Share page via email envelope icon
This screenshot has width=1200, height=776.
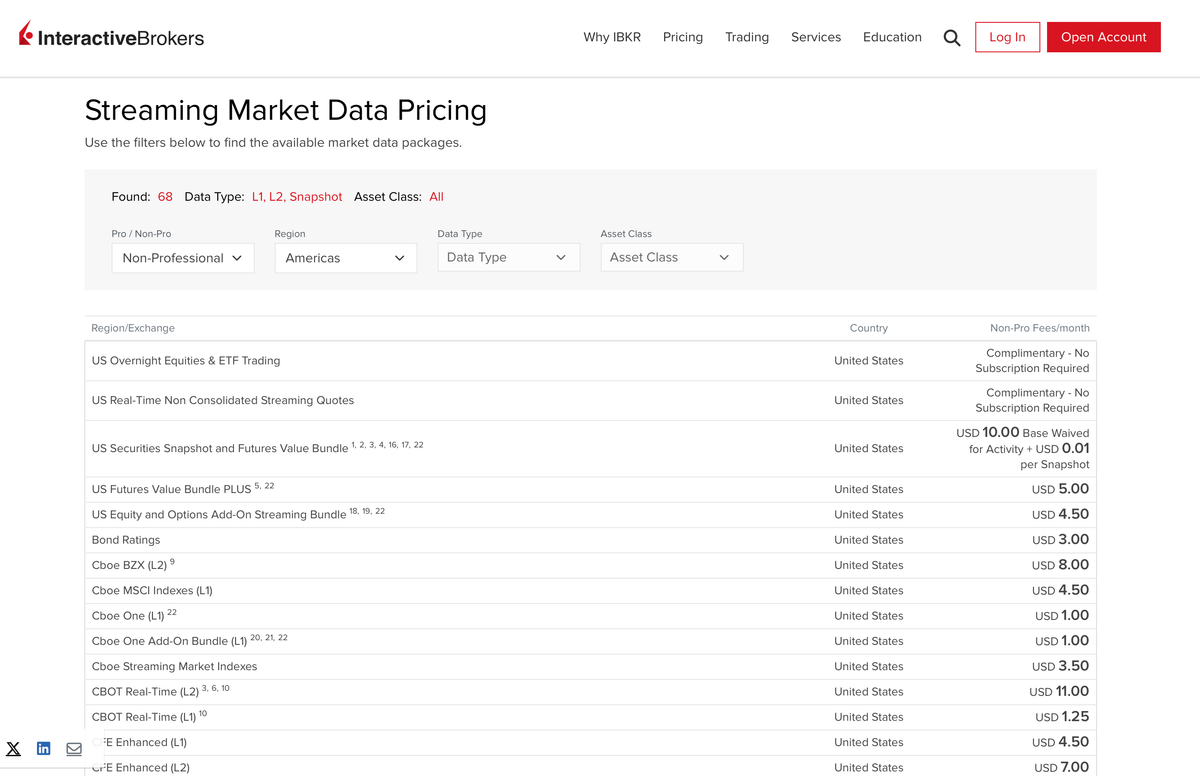click(74, 749)
